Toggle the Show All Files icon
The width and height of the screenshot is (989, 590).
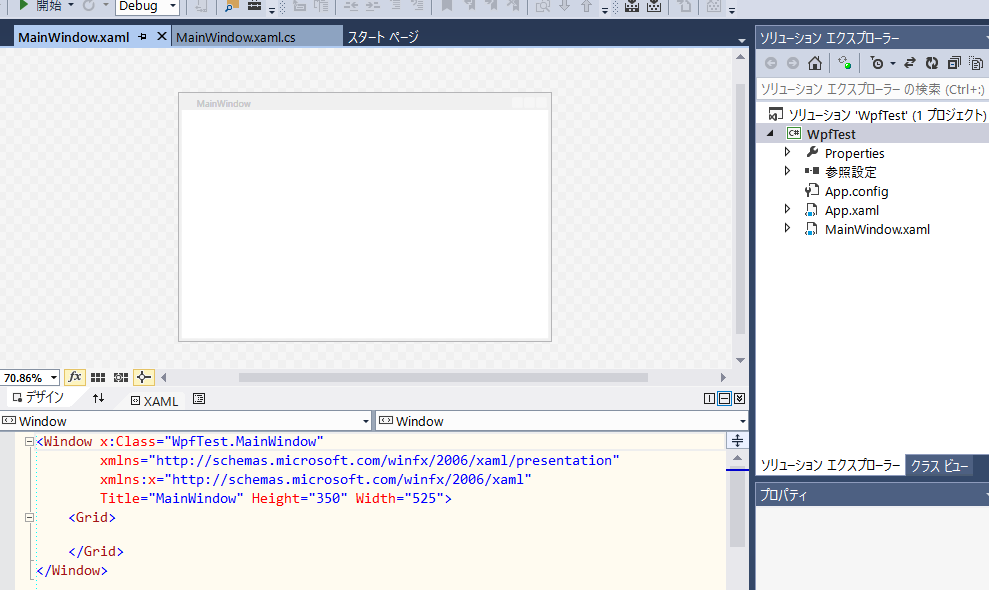coord(976,63)
